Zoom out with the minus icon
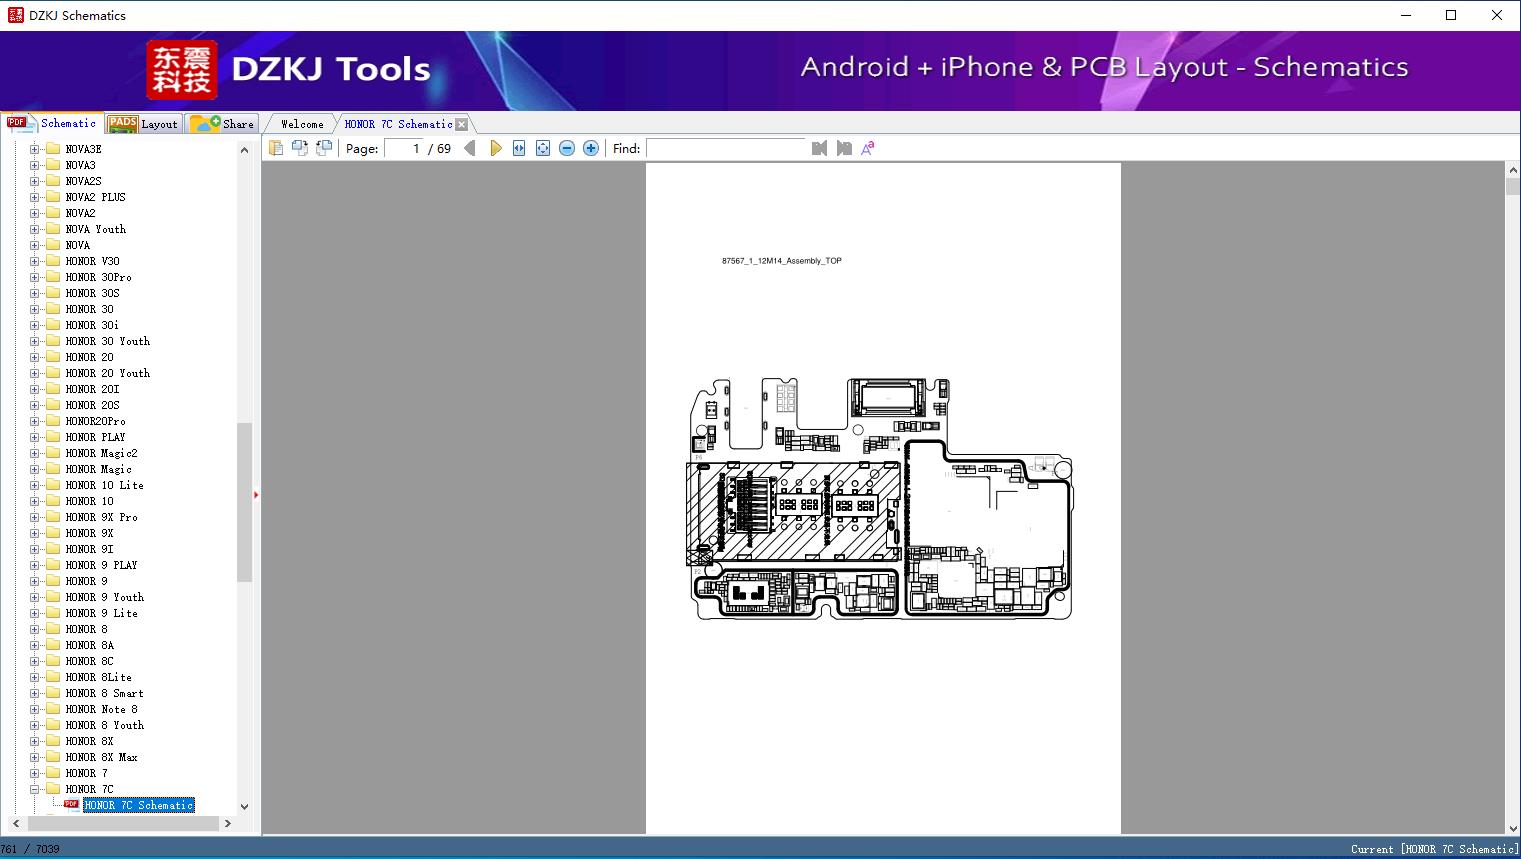The height and width of the screenshot is (859, 1521). point(567,148)
